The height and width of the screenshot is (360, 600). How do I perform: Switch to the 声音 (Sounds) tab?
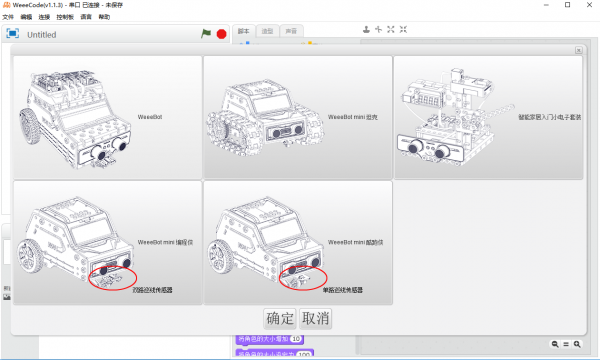click(291, 31)
